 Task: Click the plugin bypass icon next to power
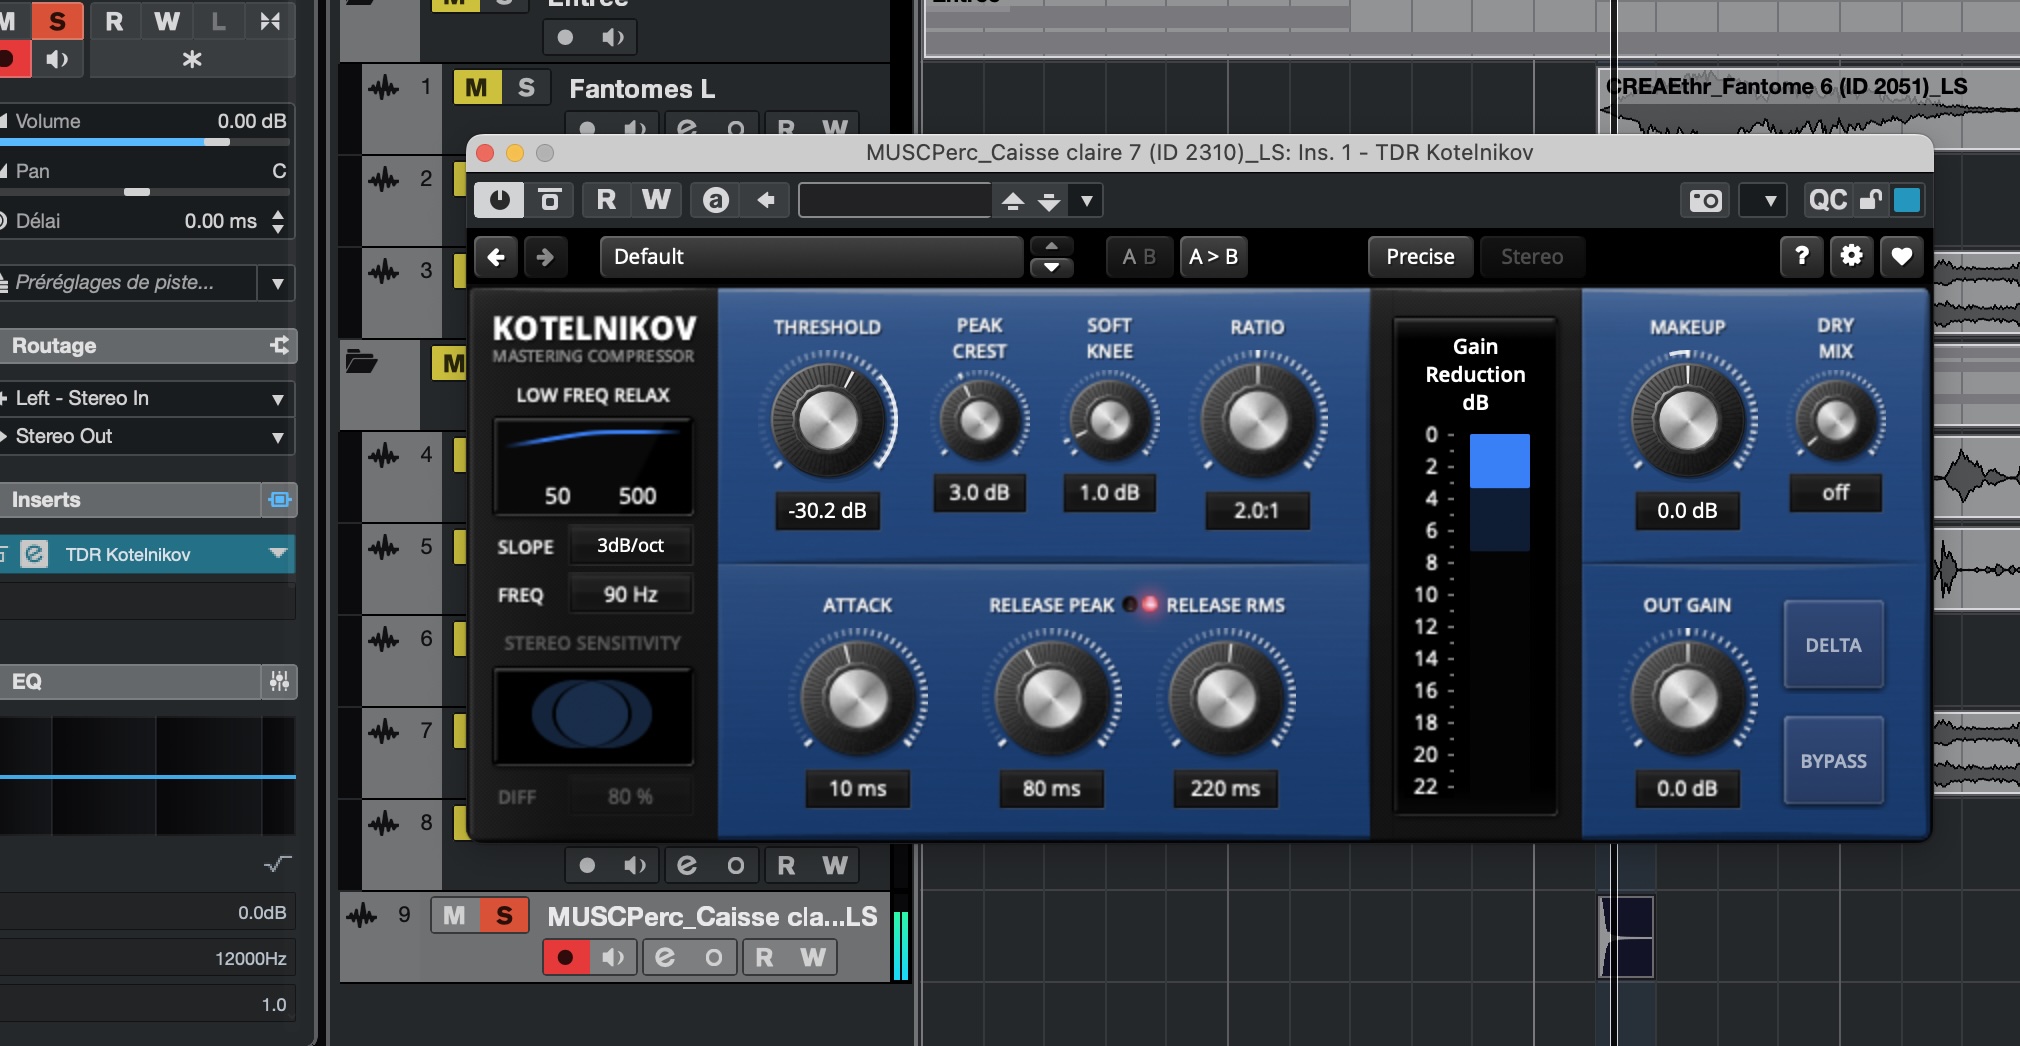[550, 200]
